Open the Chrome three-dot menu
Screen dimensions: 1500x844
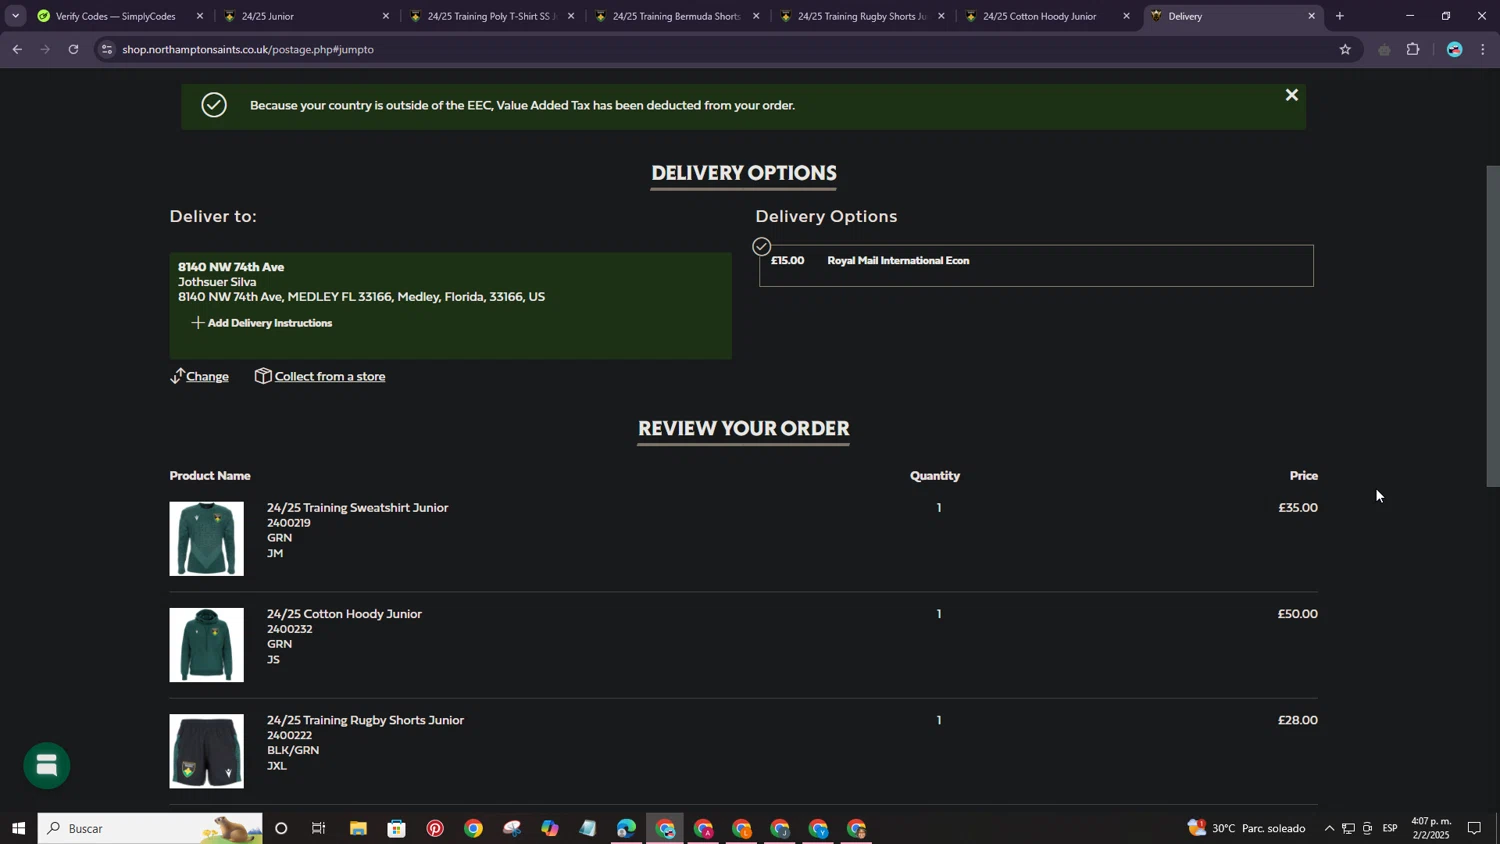click(1483, 49)
